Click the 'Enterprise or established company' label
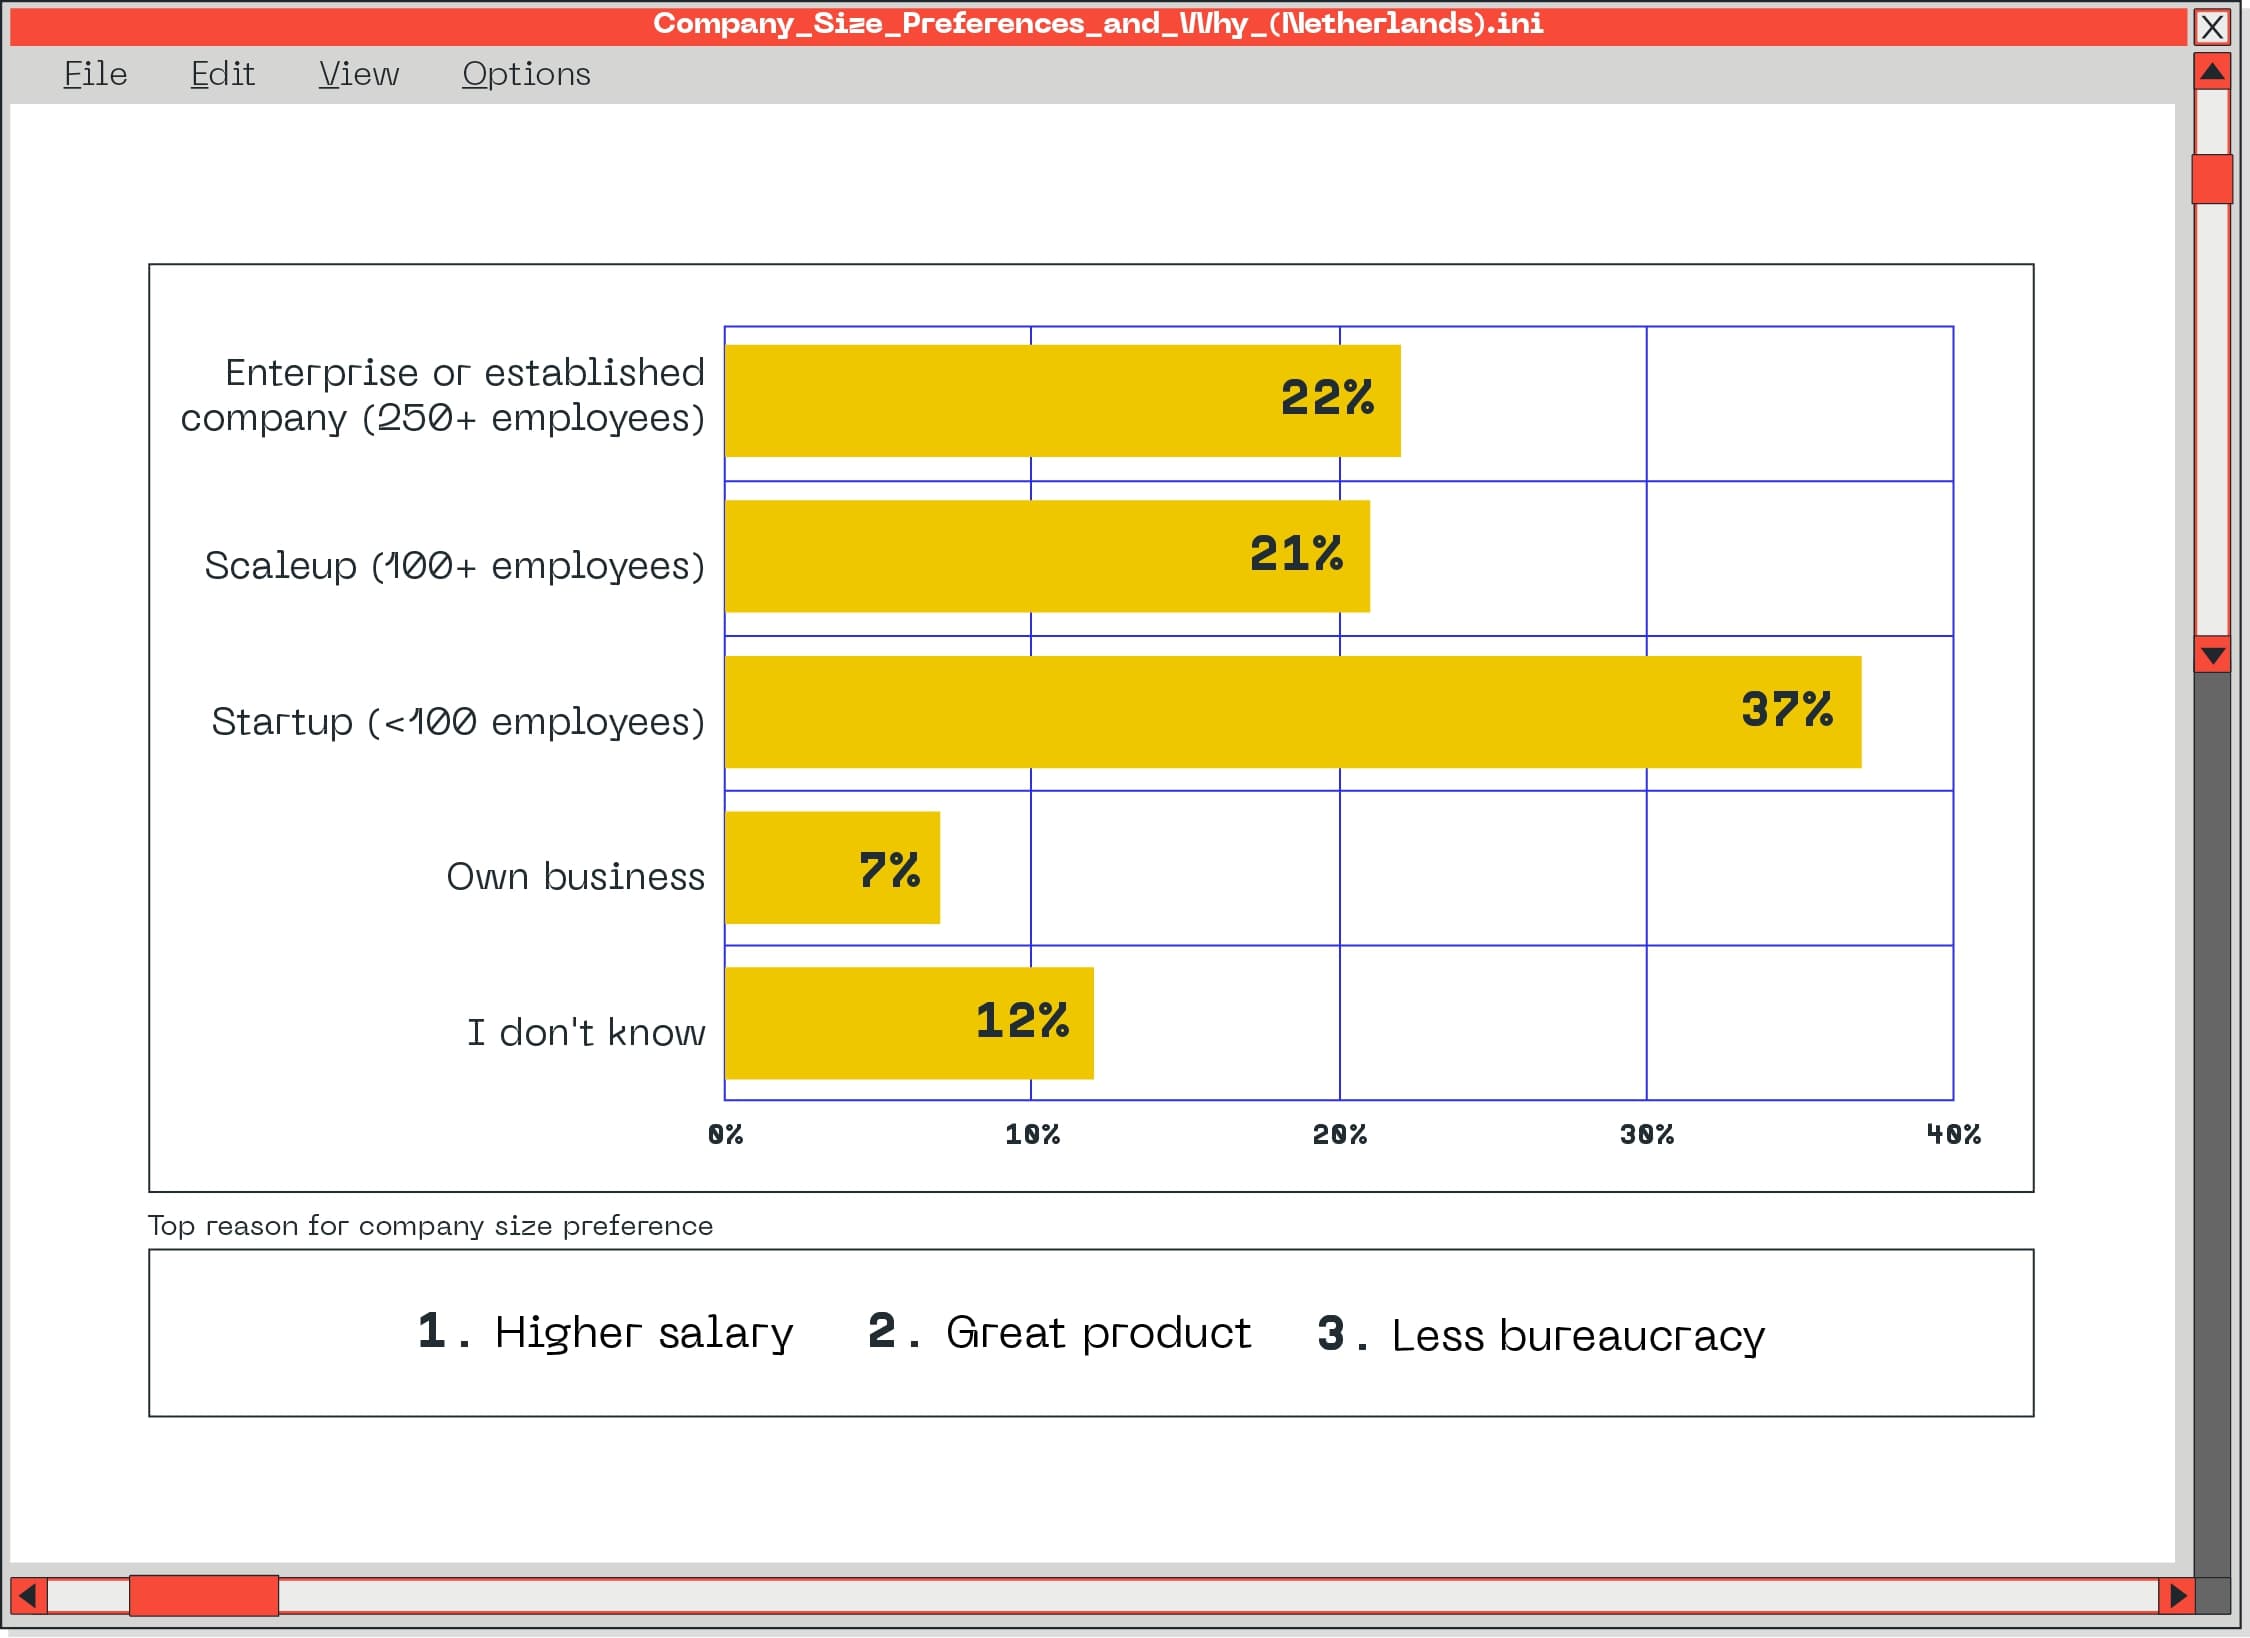This screenshot has height=1638, width=2250. [x=443, y=395]
